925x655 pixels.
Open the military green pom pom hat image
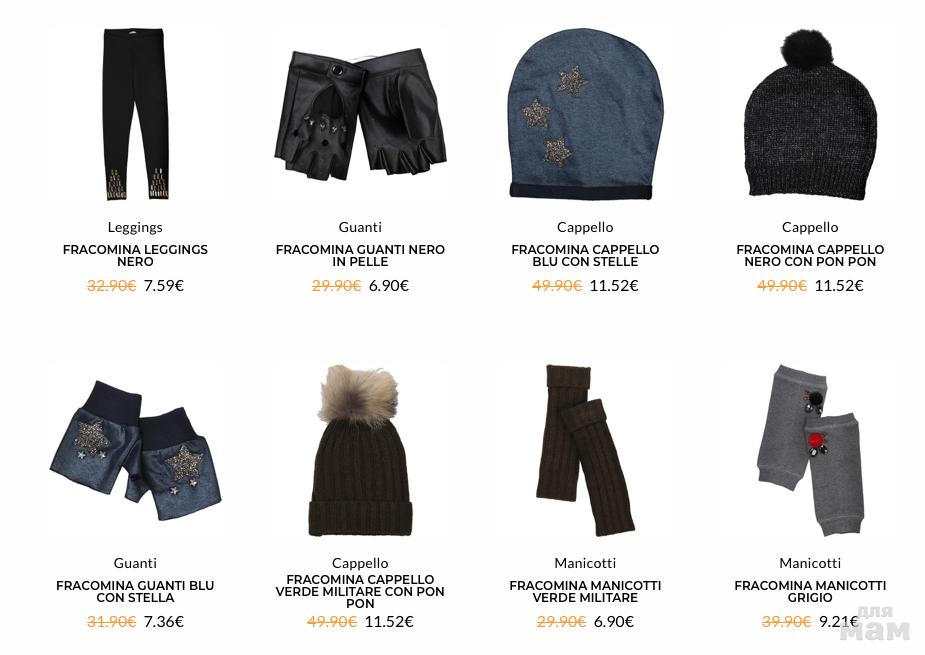click(360, 450)
